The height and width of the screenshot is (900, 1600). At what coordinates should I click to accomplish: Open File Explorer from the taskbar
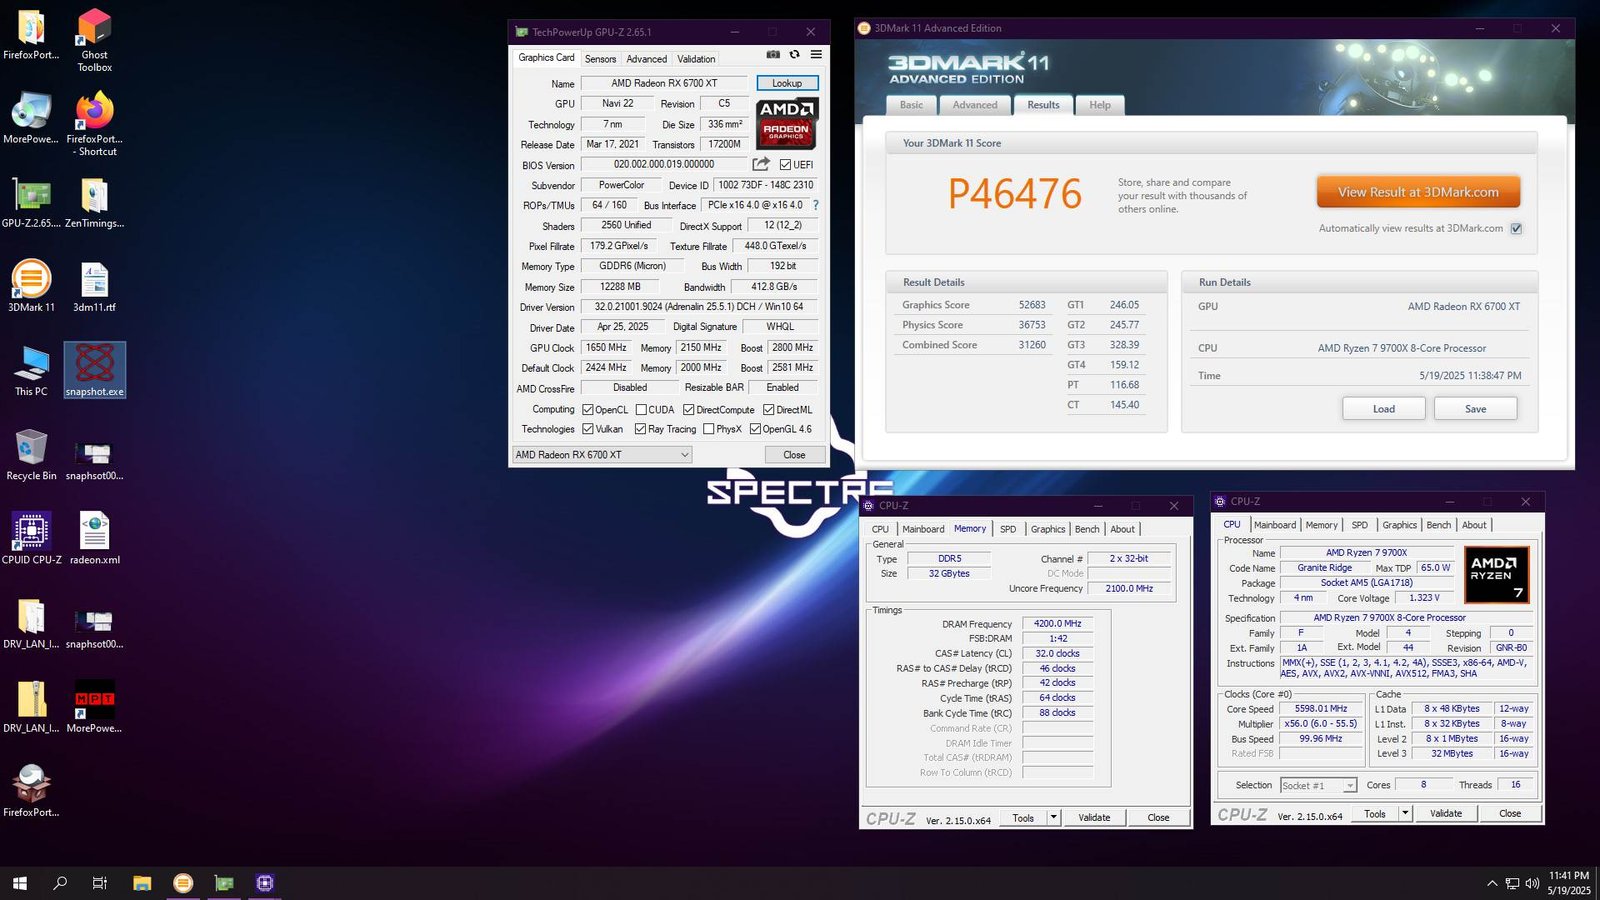(x=142, y=883)
